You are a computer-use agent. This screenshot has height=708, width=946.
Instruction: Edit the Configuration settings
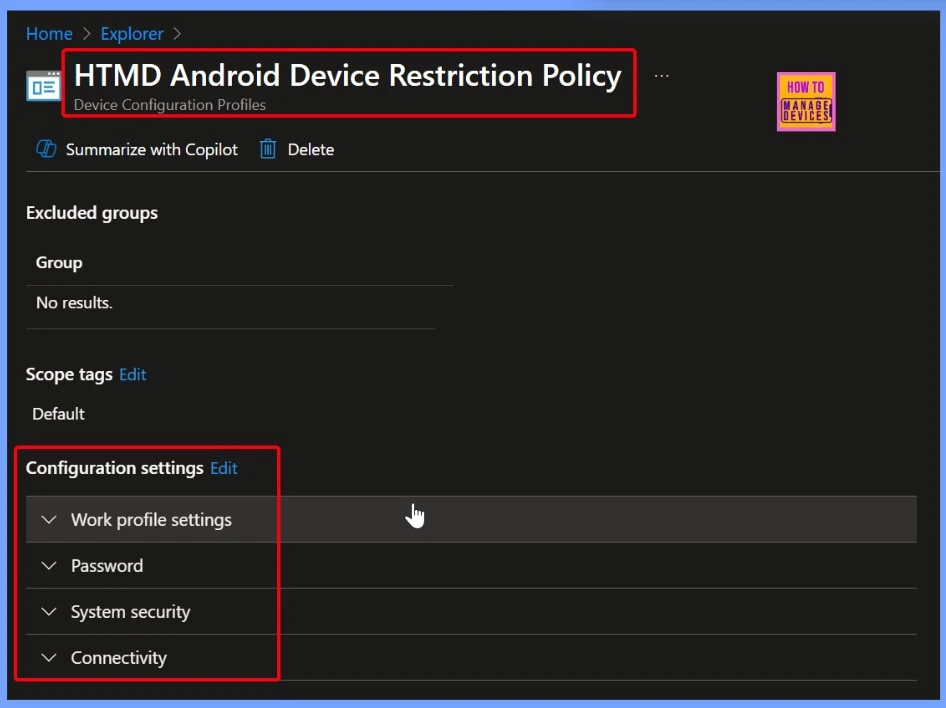[224, 468]
